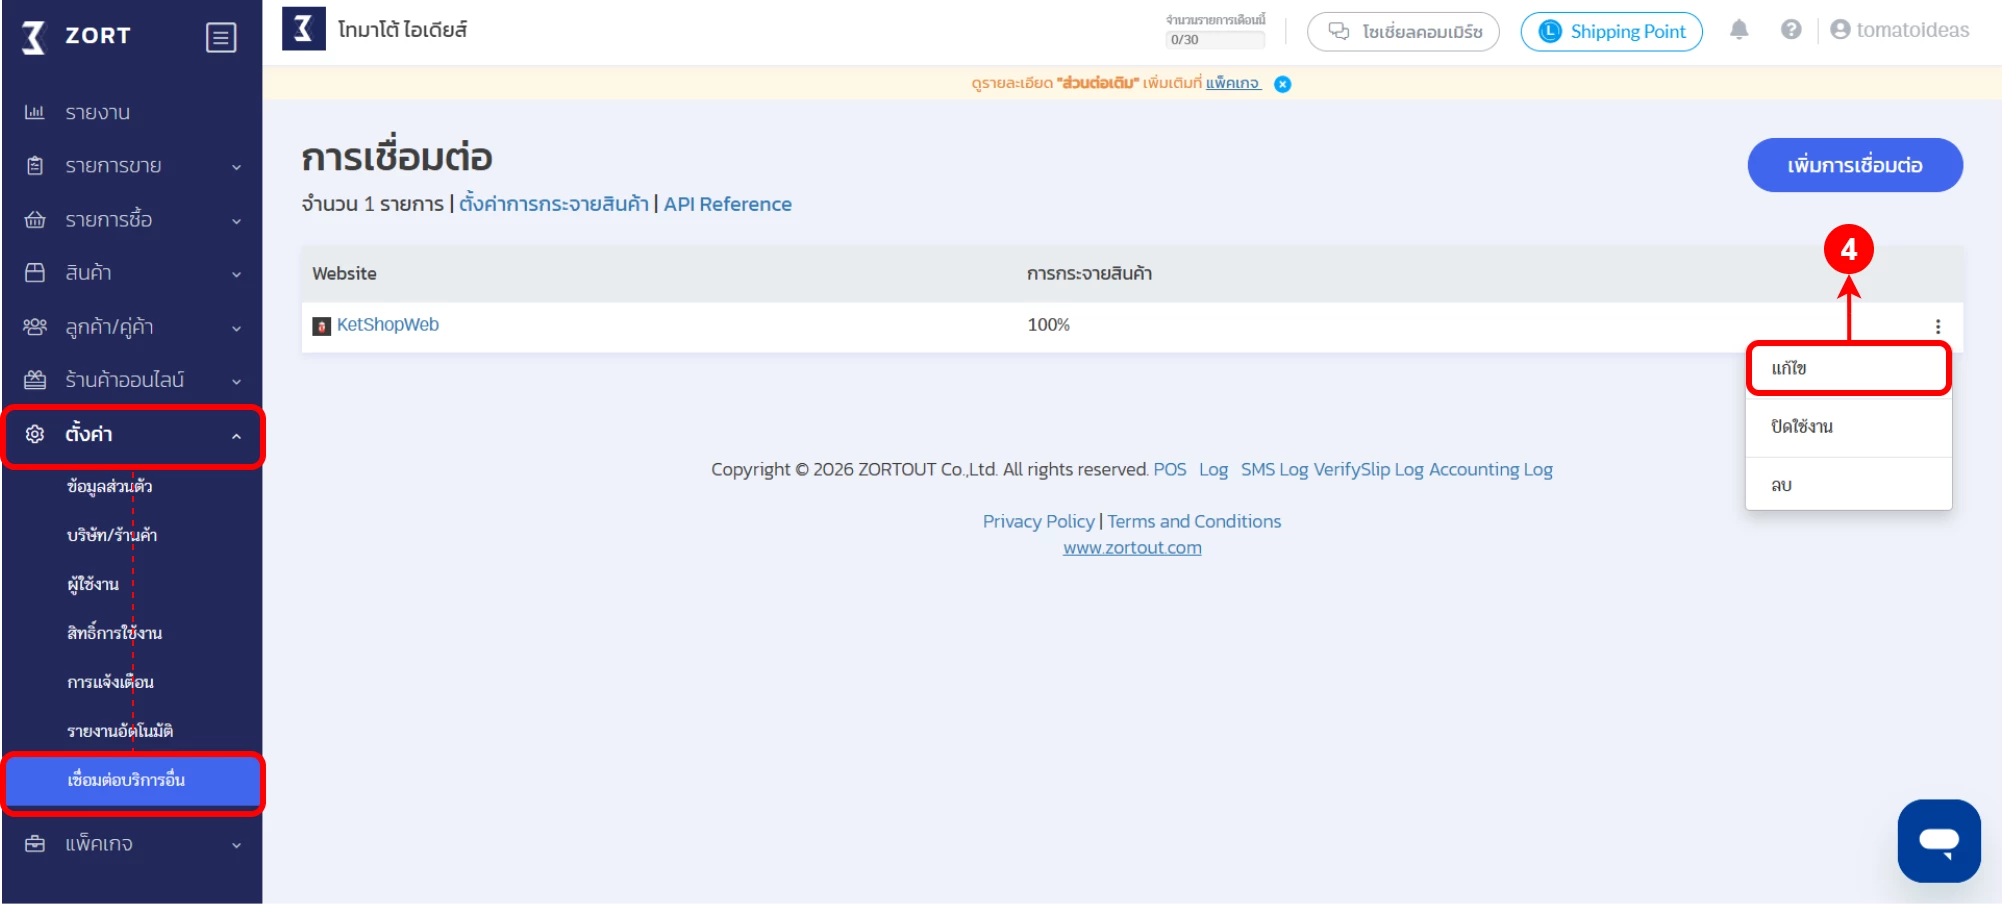Open the chat support bubble widget
The height and width of the screenshot is (906, 2004).
(1938, 840)
